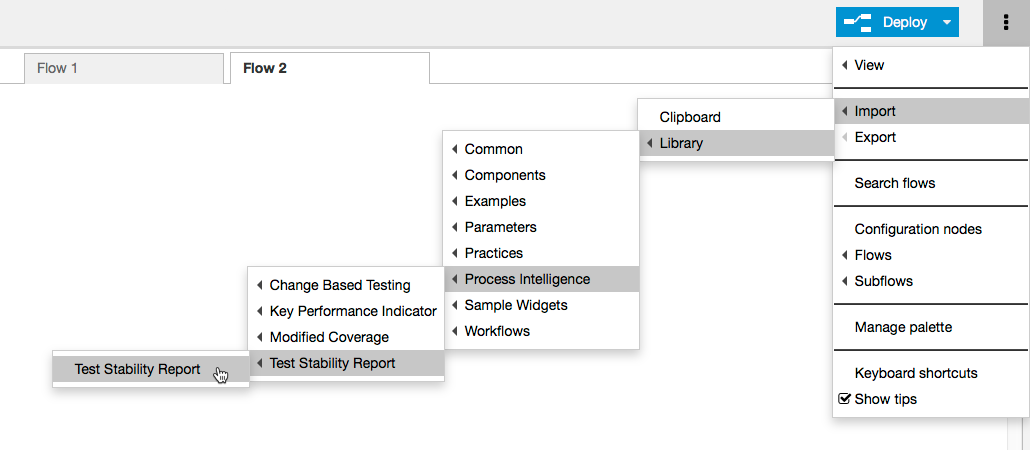Expand the Common library folder
The width and height of the screenshot is (1030, 450).
pos(541,149)
